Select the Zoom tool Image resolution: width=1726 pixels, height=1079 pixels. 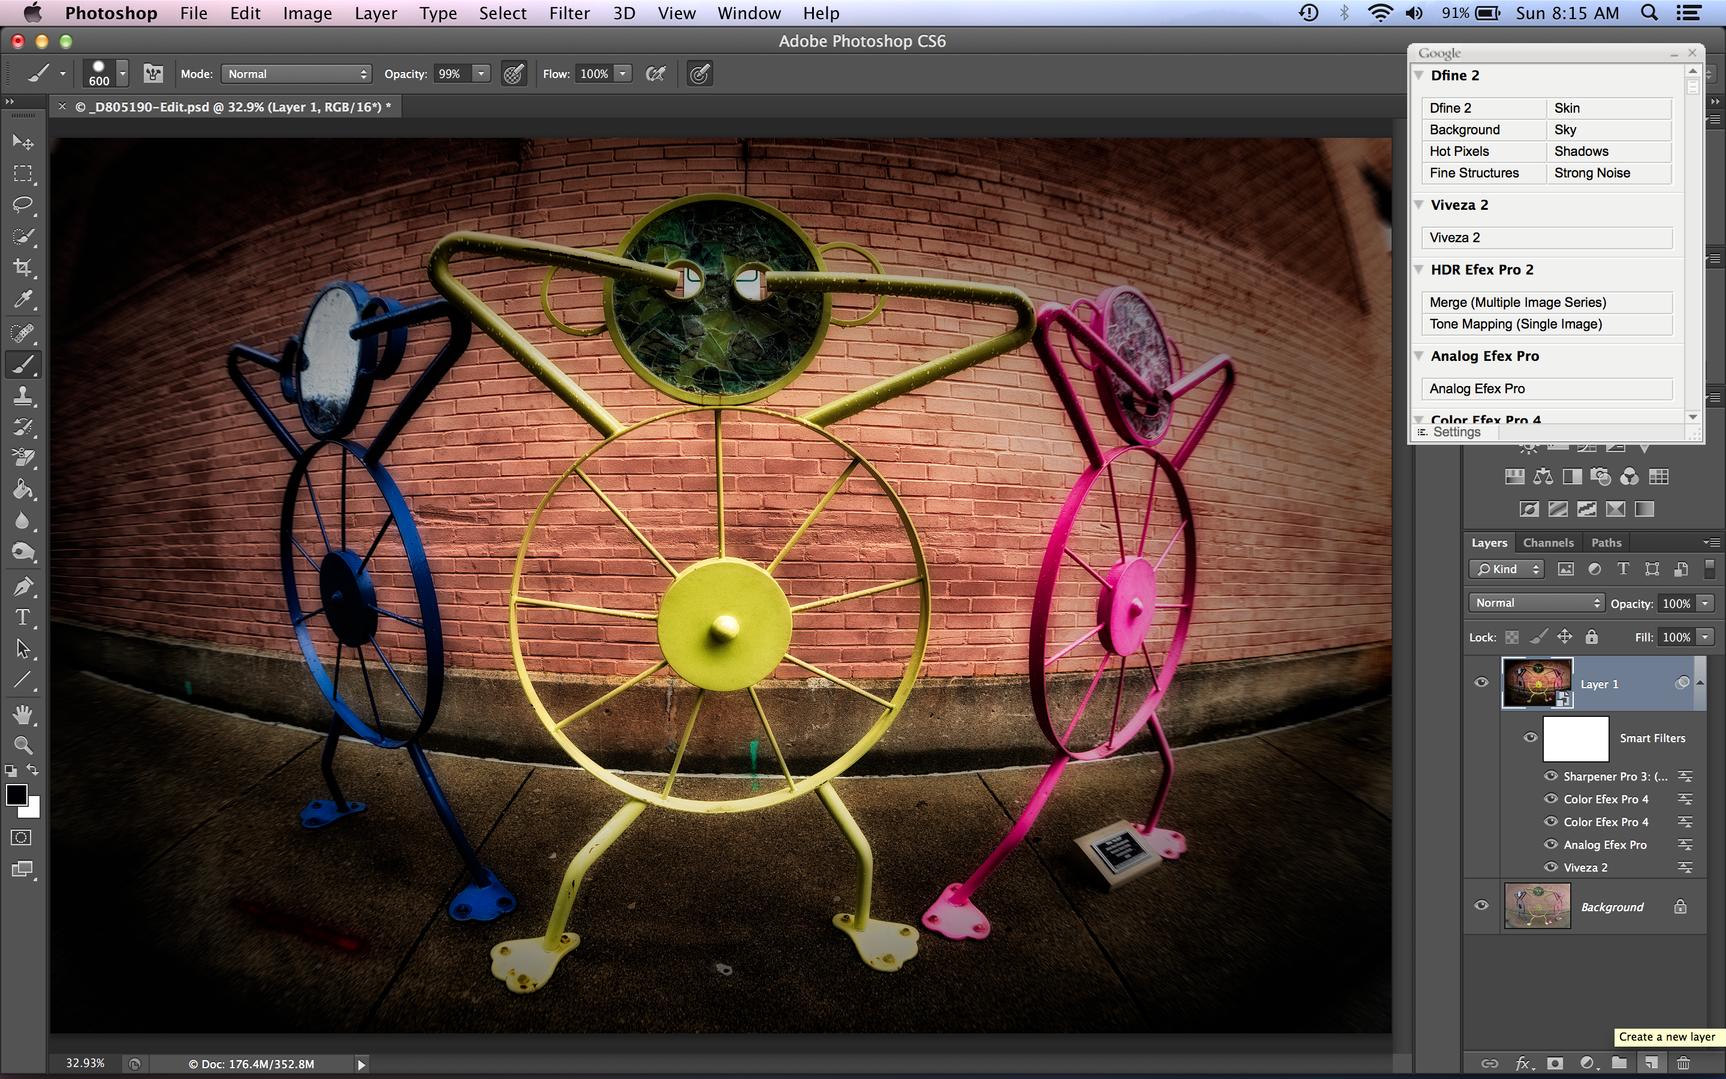coord(22,745)
